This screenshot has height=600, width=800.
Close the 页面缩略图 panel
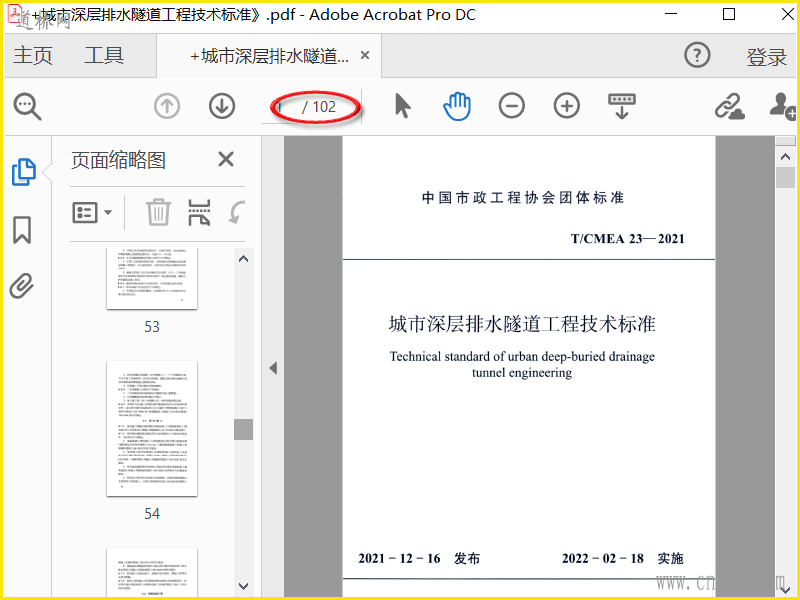226,160
